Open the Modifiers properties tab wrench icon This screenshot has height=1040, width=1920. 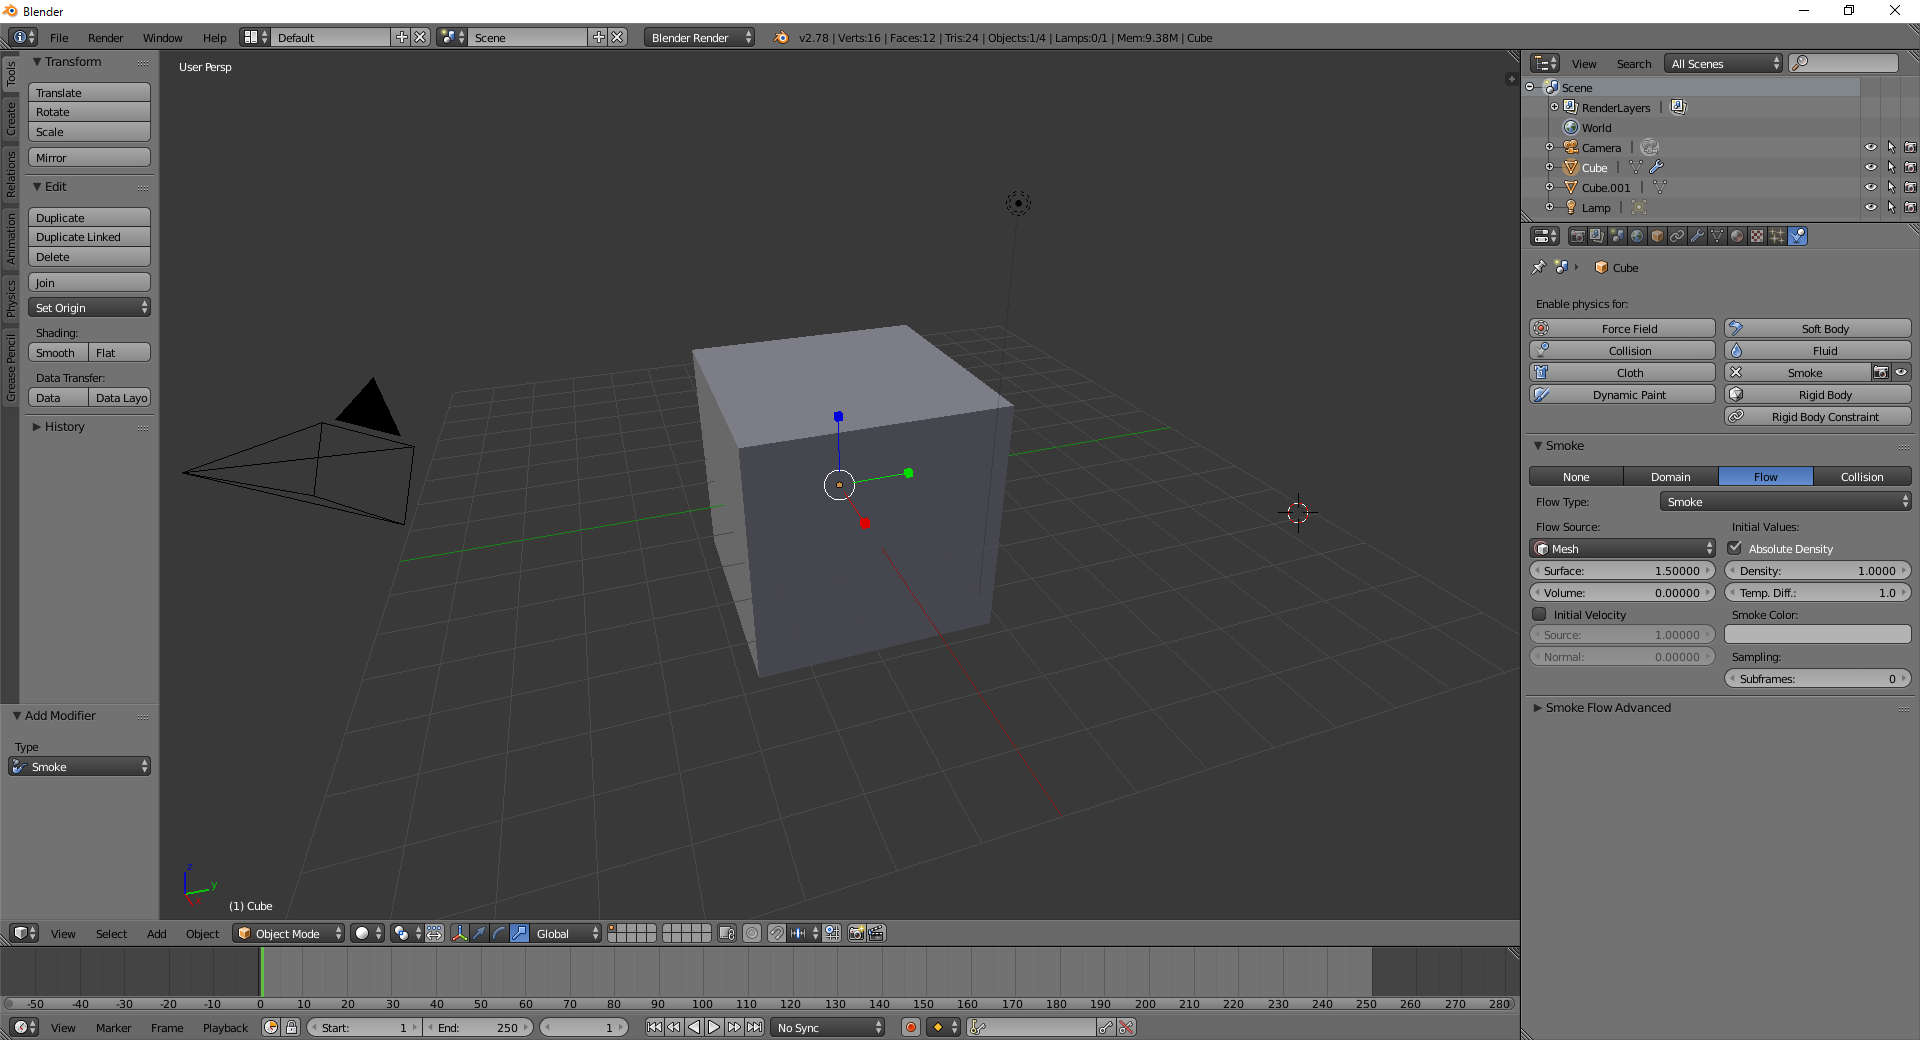click(1697, 236)
